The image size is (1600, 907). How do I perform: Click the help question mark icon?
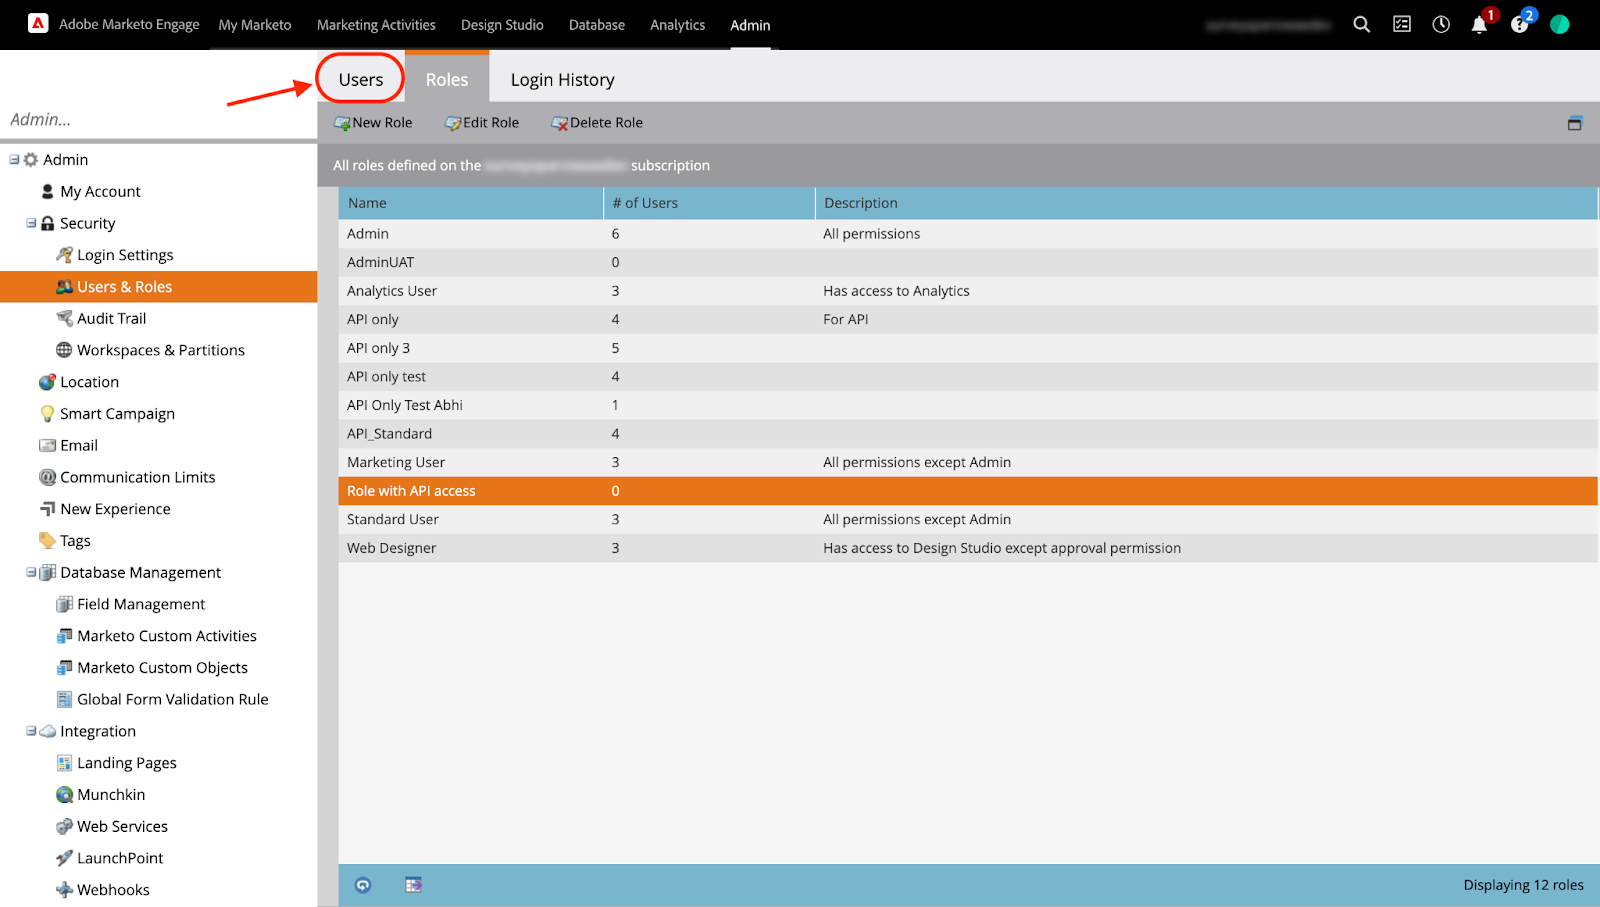pos(1519,25)
